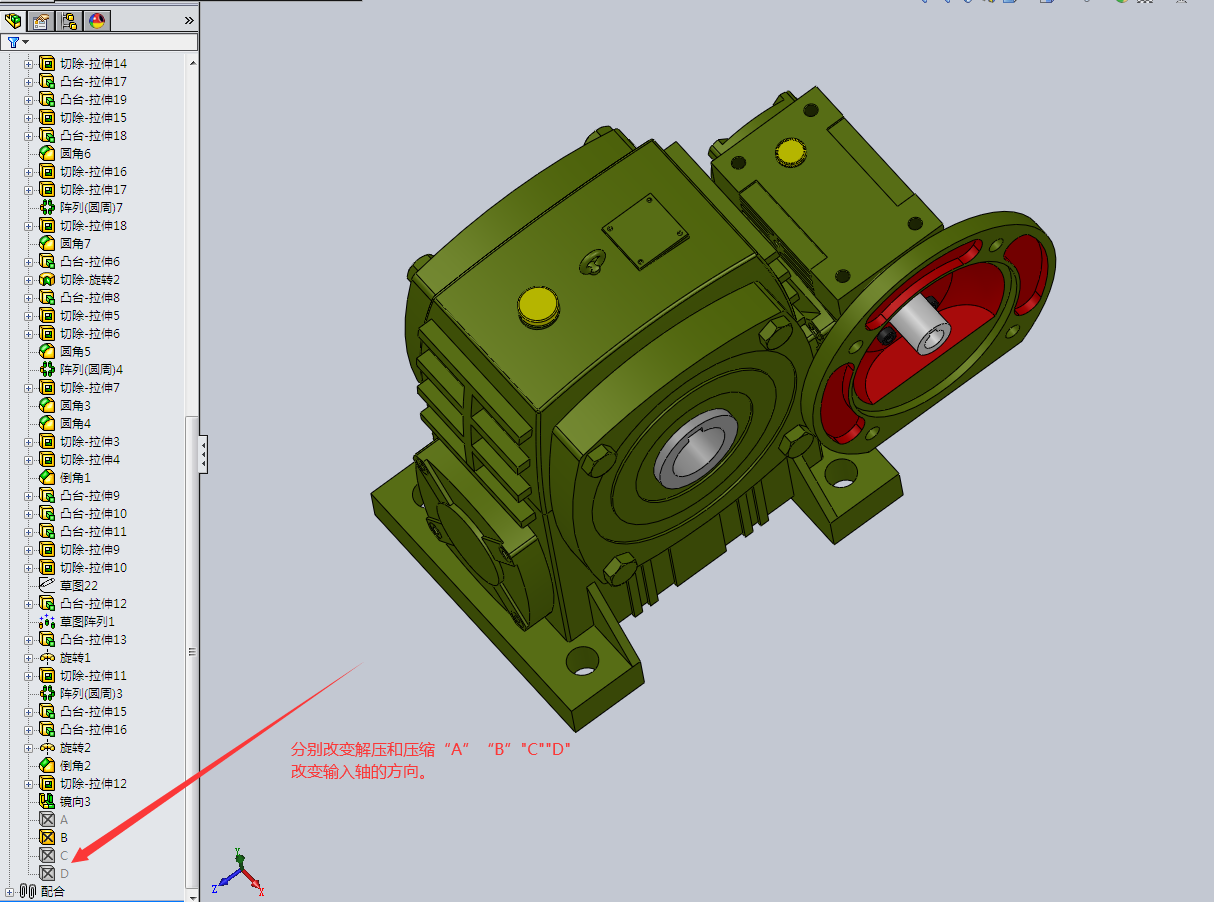Expand the 切除-拉伸11 feature node

coord(28,676)
